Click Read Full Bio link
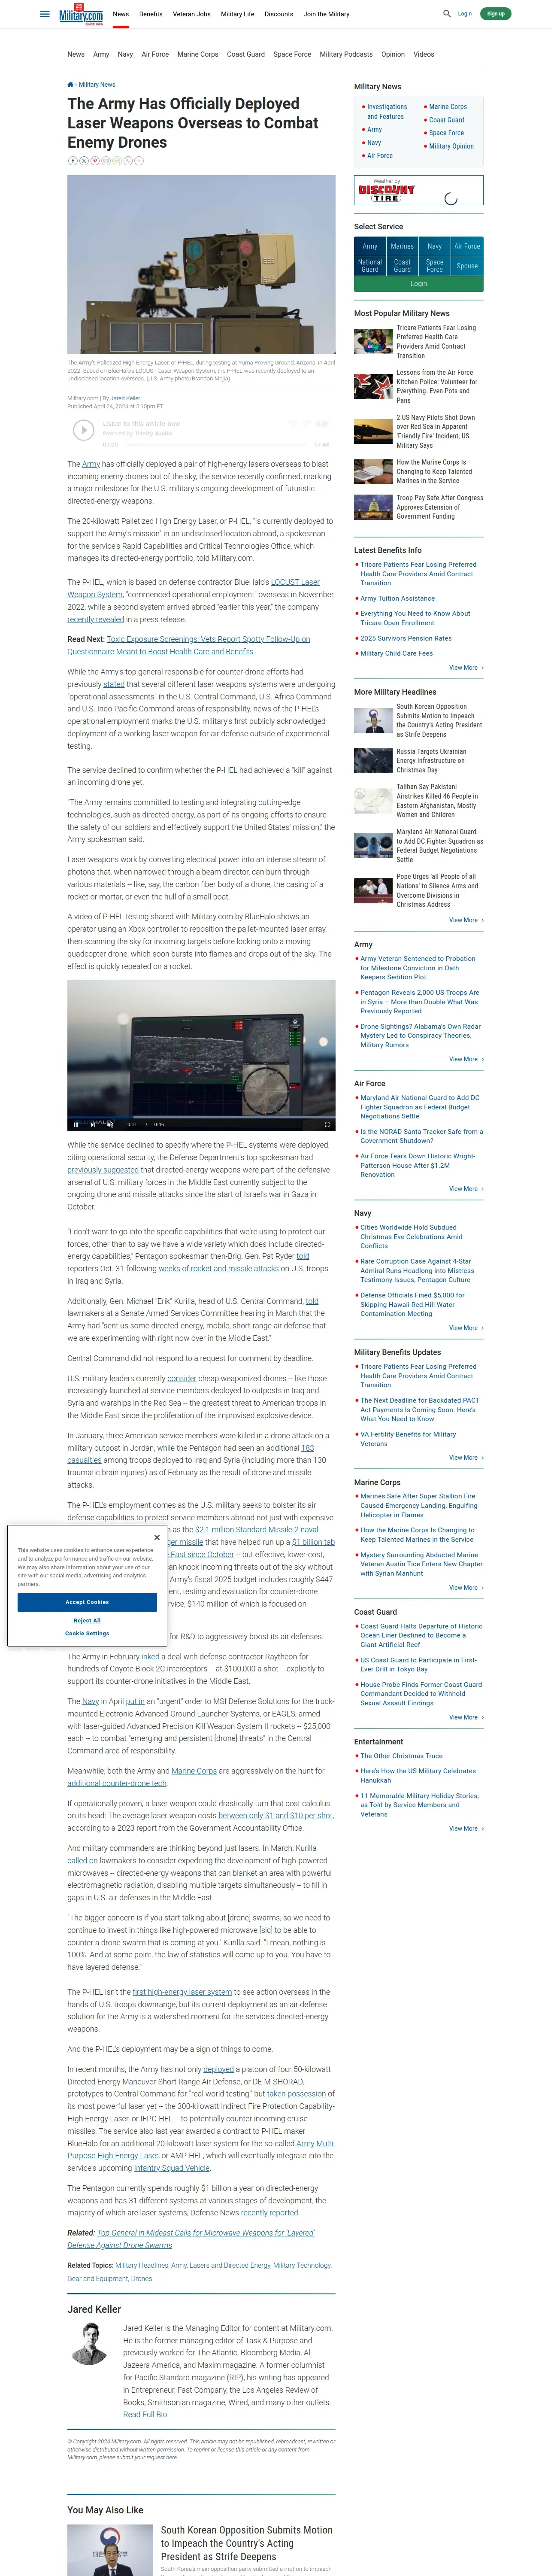 click(145, 2414)
